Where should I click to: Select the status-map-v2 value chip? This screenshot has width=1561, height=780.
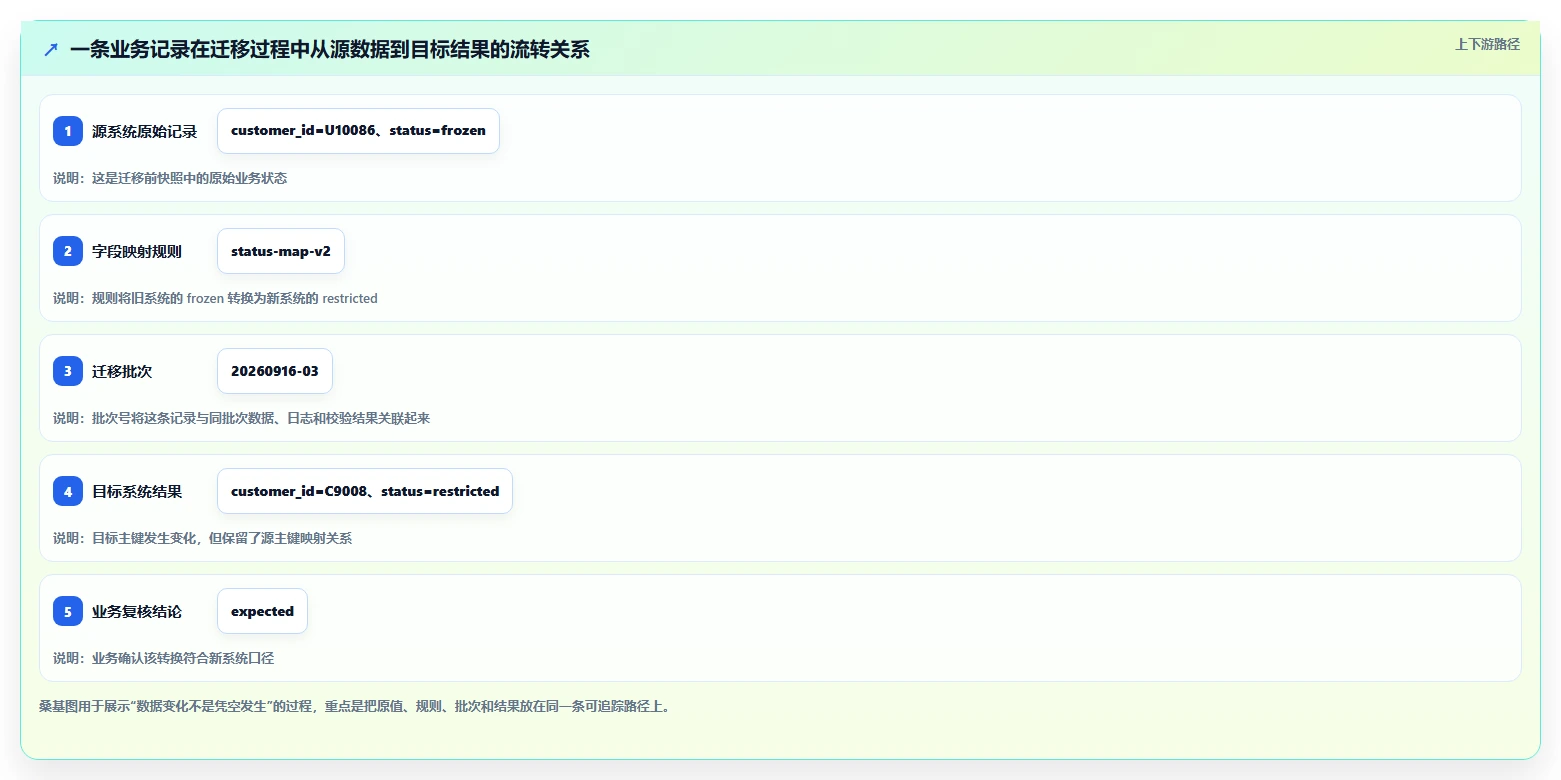(281, 251)
